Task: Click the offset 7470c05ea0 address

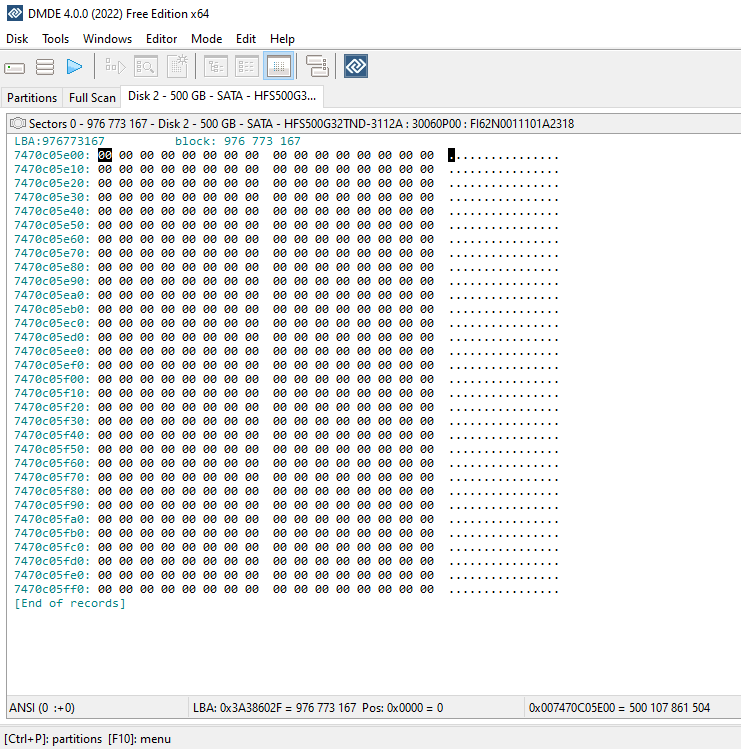Action: [x=52, y=295]
